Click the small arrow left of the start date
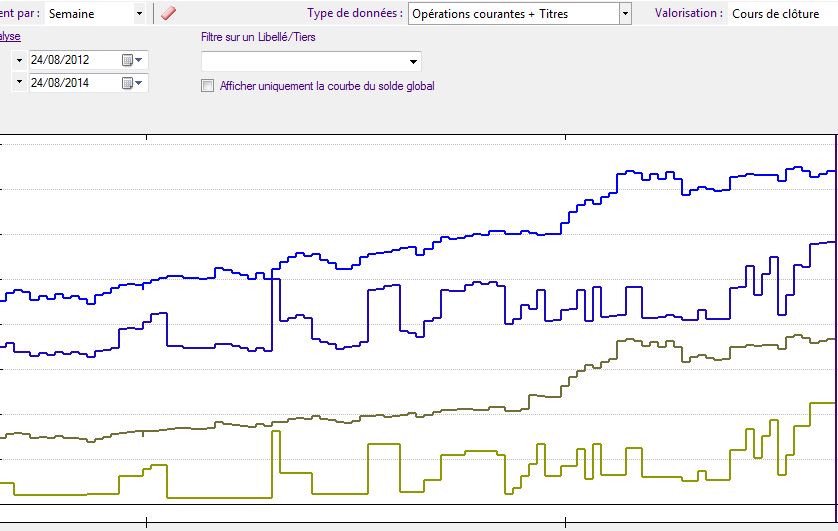This screenshot has height=531, width=838. 19,60
